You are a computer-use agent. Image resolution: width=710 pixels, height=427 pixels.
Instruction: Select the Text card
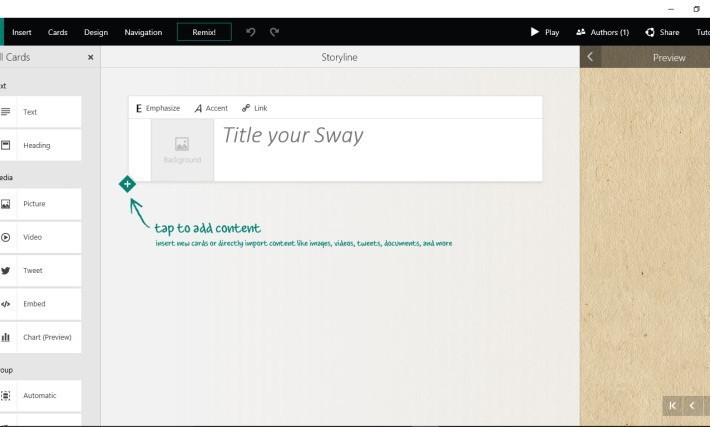pyautogui.click(x=40, y=112)
